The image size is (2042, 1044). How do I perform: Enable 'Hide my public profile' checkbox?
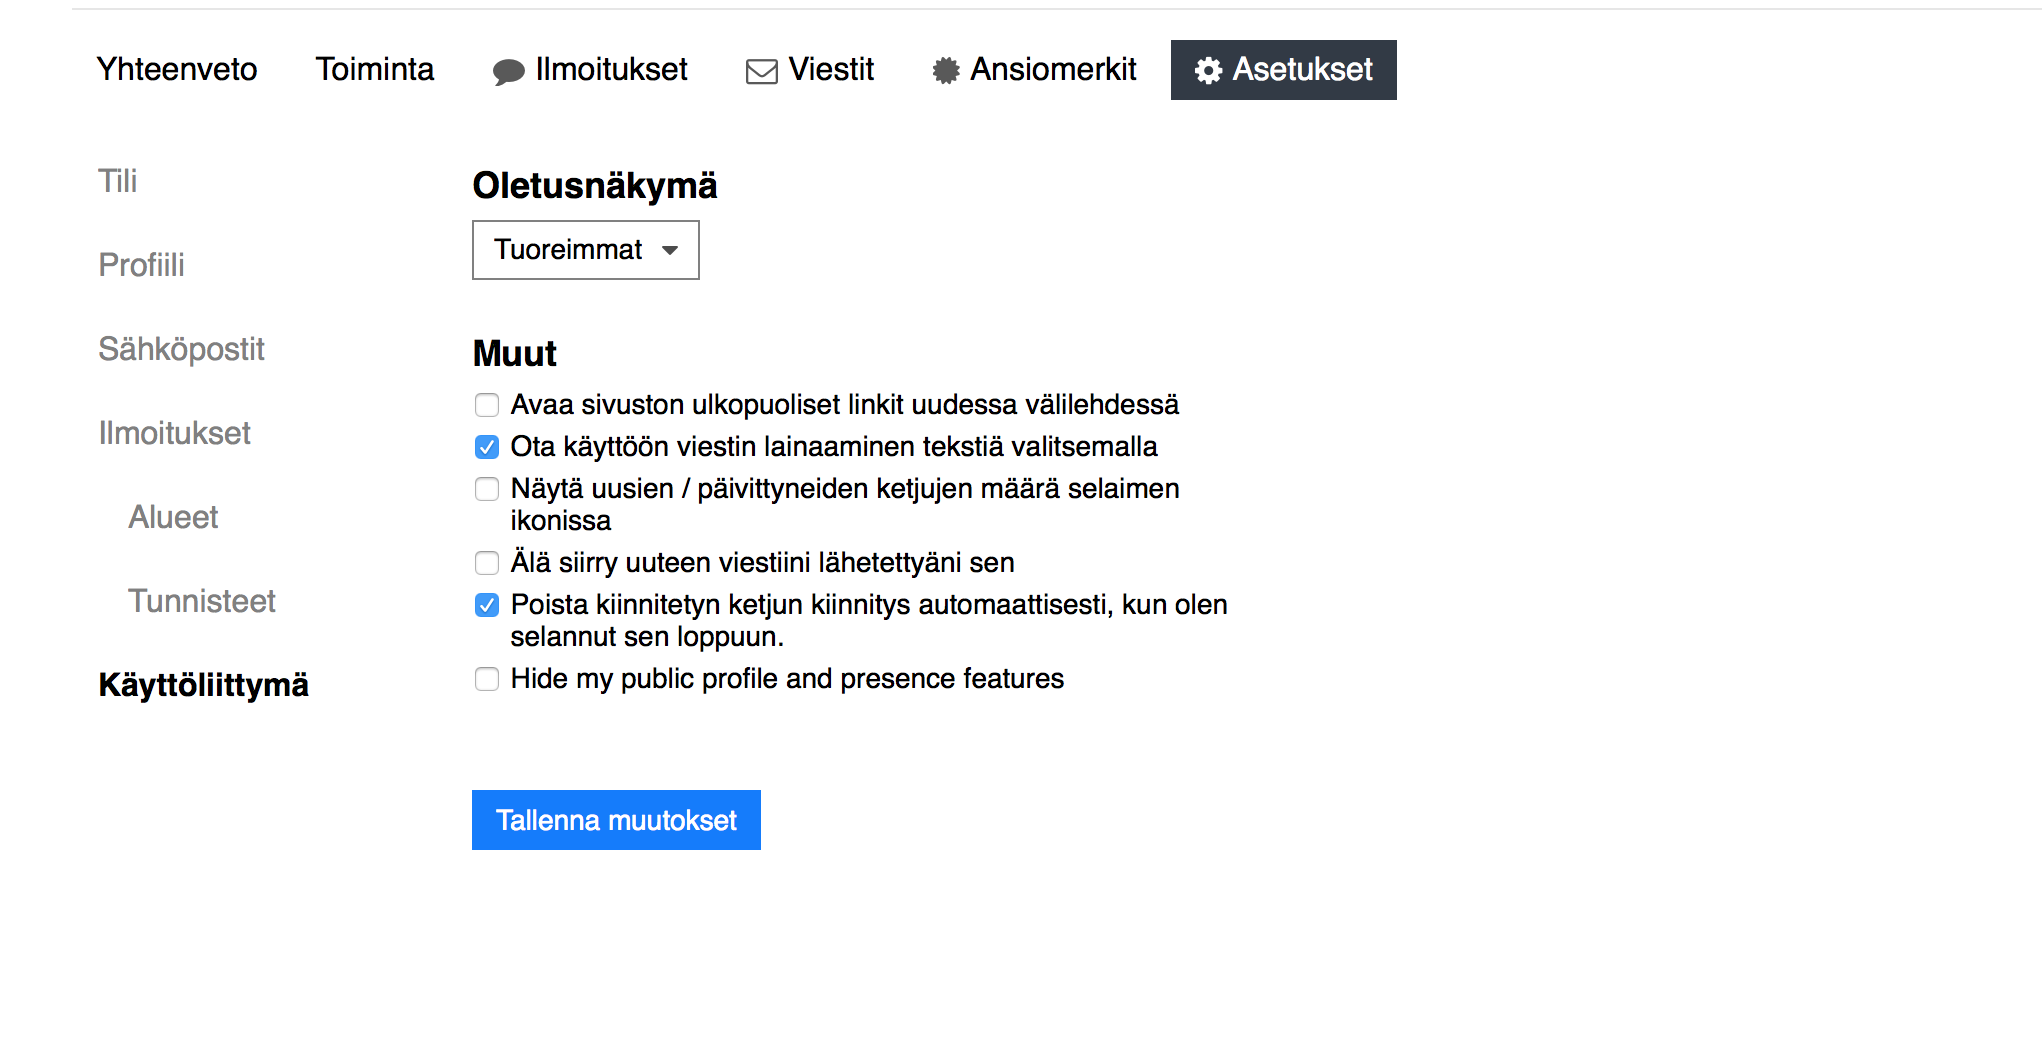point(487,679)
